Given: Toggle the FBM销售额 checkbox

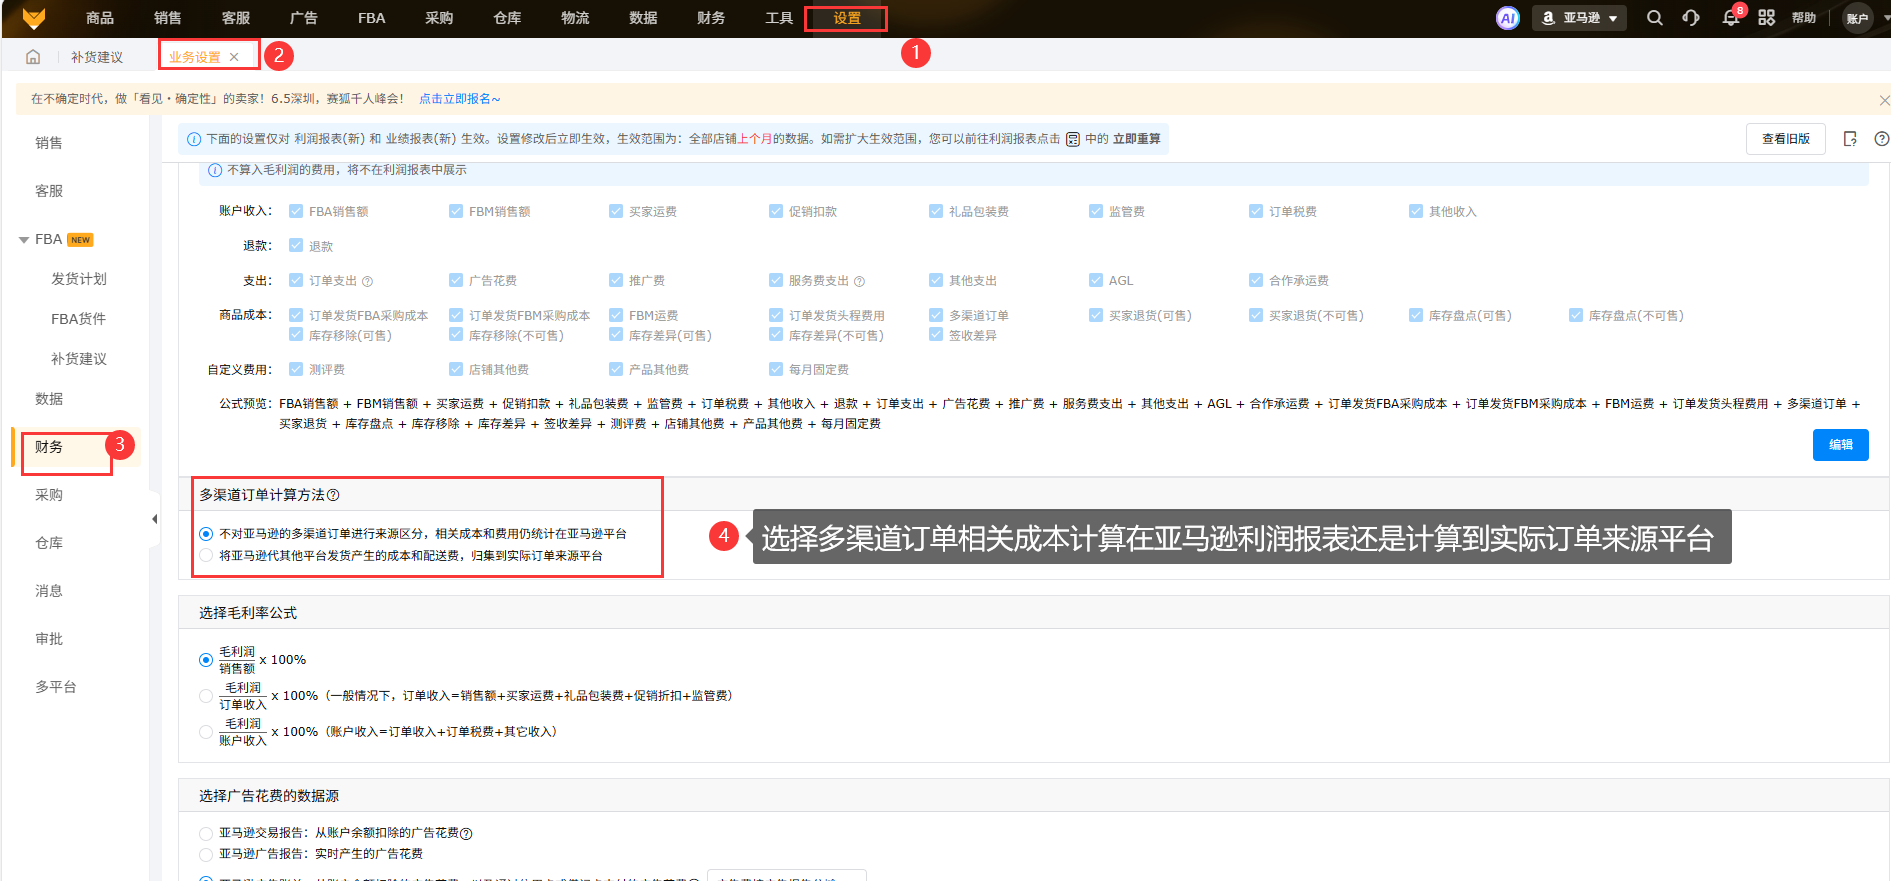Looking at the screenshot, I should pyautogui.click(x=456, y=211).
